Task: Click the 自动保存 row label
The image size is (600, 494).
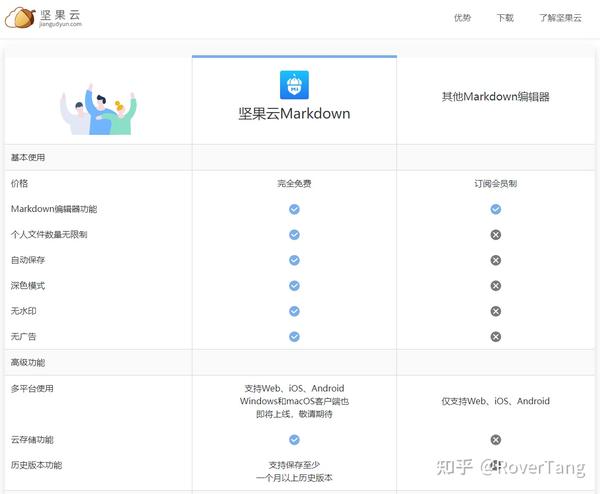Action: click(28, 260)
